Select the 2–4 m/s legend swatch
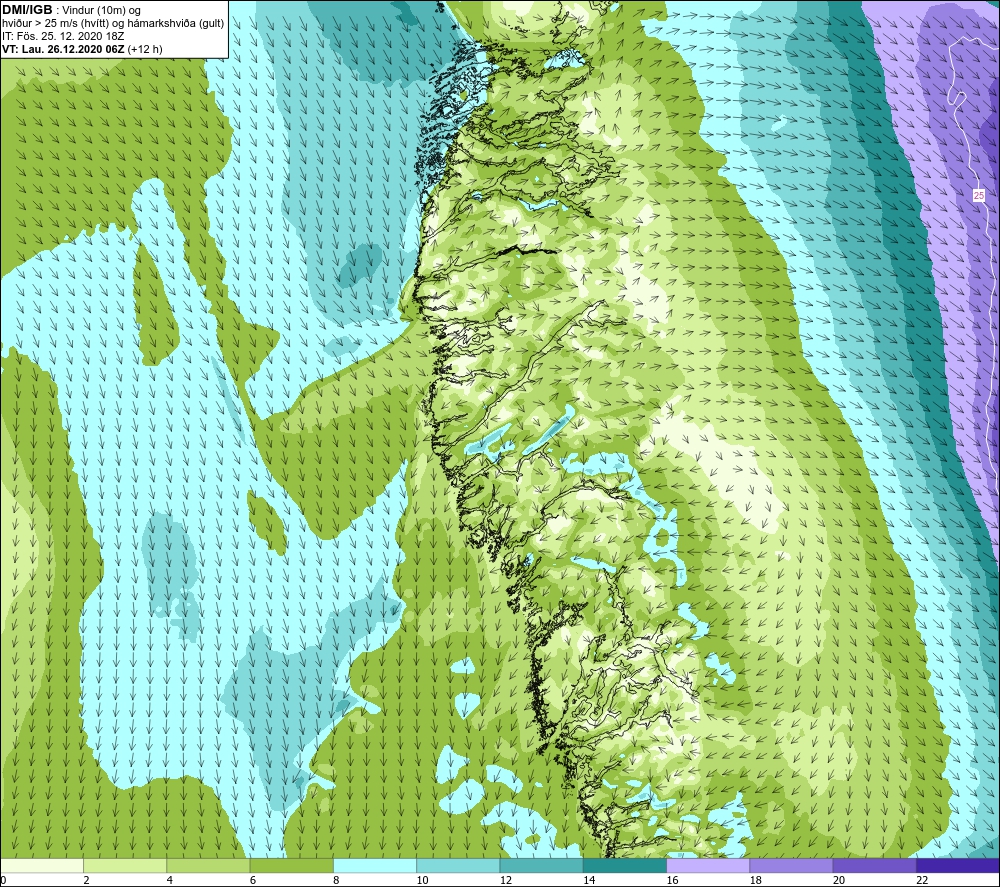Viewport: 1000px width, 887px height. 125,865
